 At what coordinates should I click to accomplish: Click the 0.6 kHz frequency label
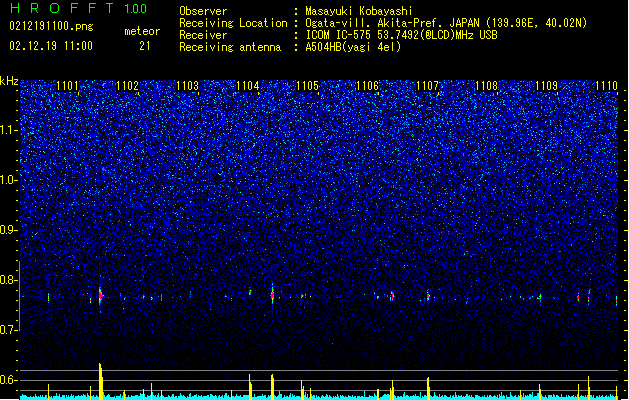(x=9, y=380)
